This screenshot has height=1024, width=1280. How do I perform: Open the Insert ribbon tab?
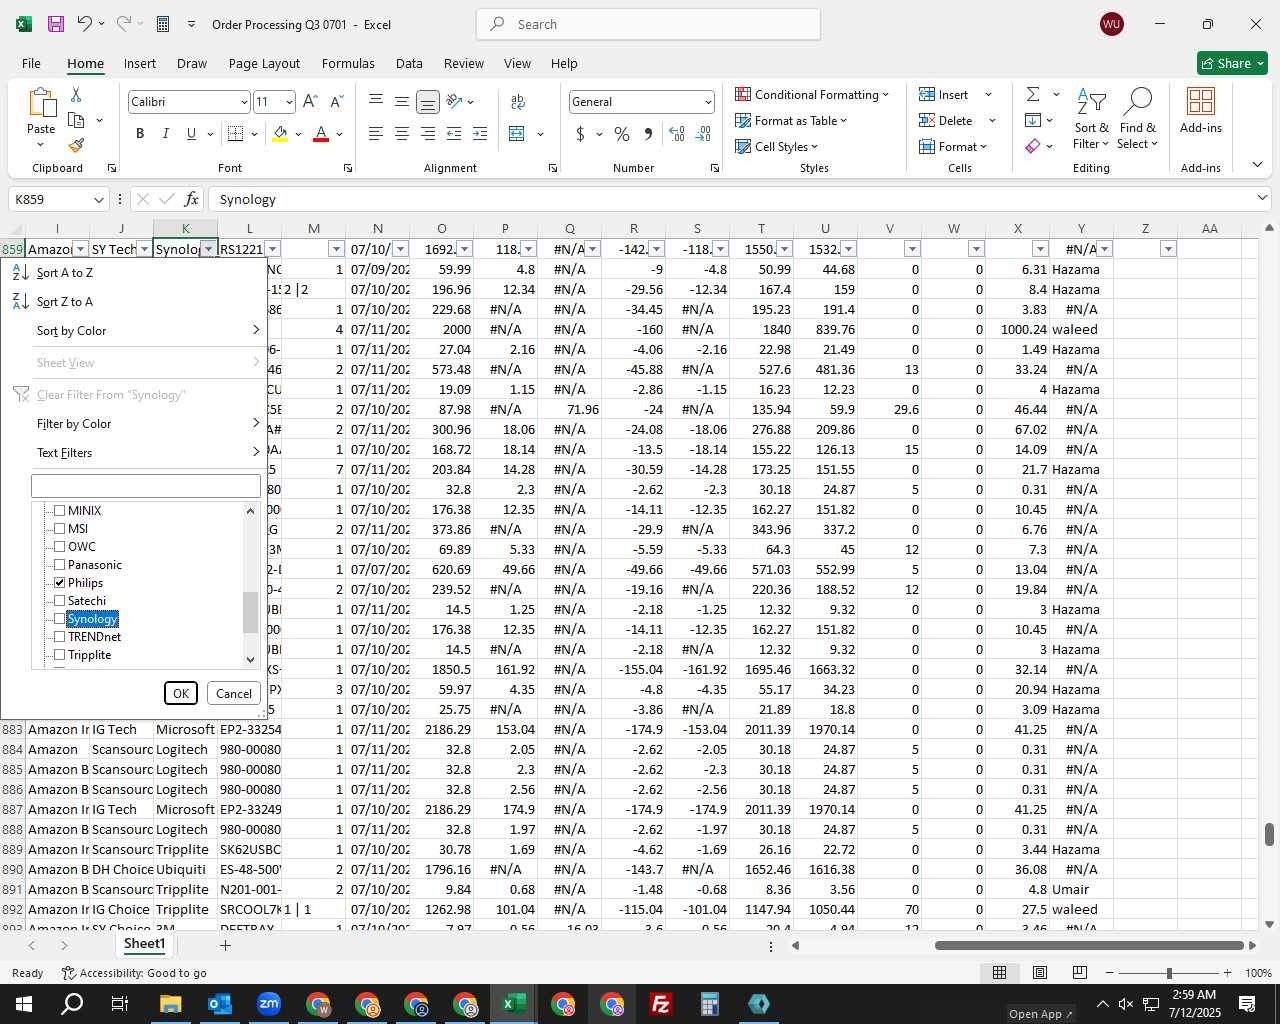(x=140, y=63)
